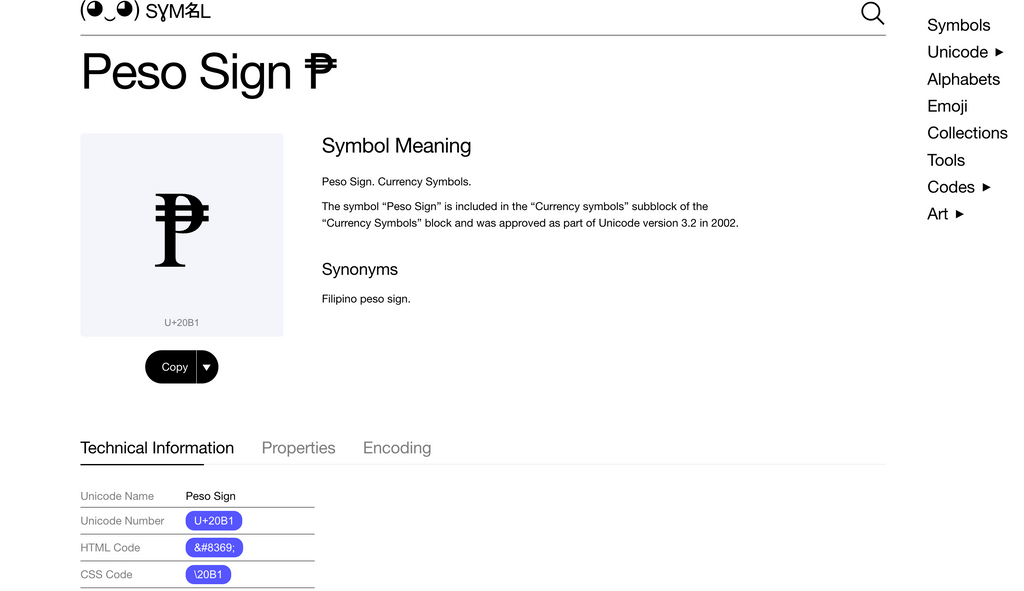Copy the Unicode Number U+20B1 badge
Screen dimensions: 1024x591
(x=213, y=520)
